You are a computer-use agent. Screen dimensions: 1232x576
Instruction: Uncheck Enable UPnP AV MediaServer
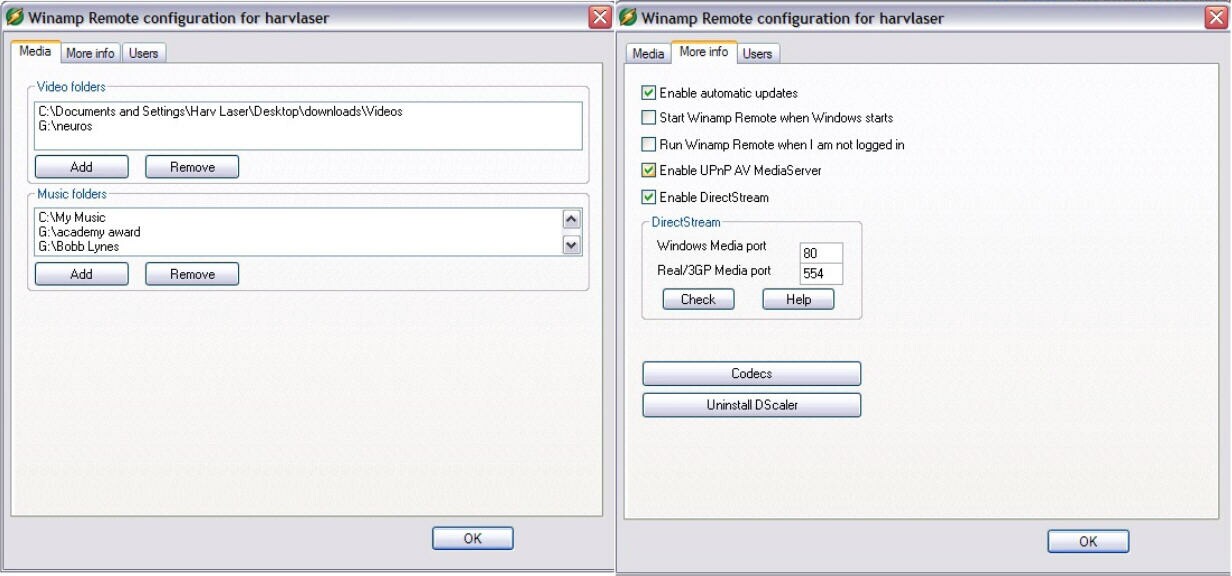[x=649, y=170]
